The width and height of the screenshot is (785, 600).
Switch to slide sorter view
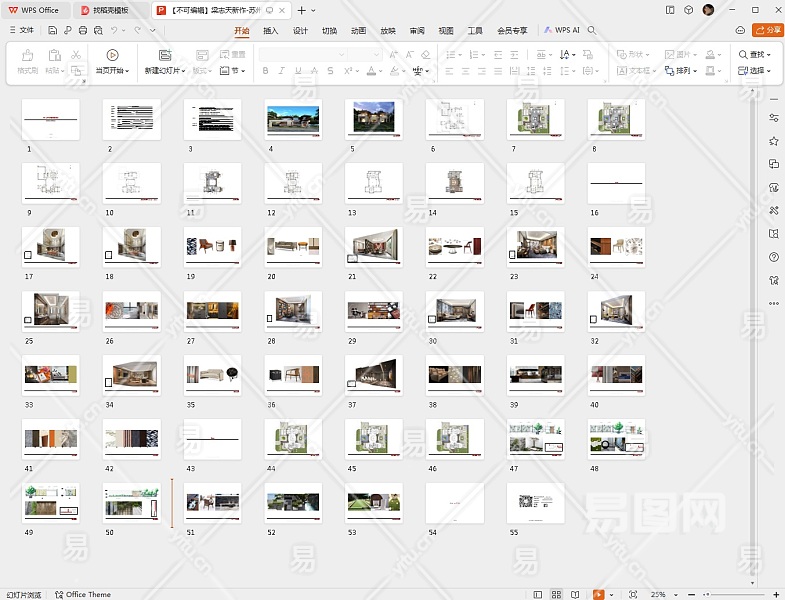pyautogui.click(x=556, y=594)
